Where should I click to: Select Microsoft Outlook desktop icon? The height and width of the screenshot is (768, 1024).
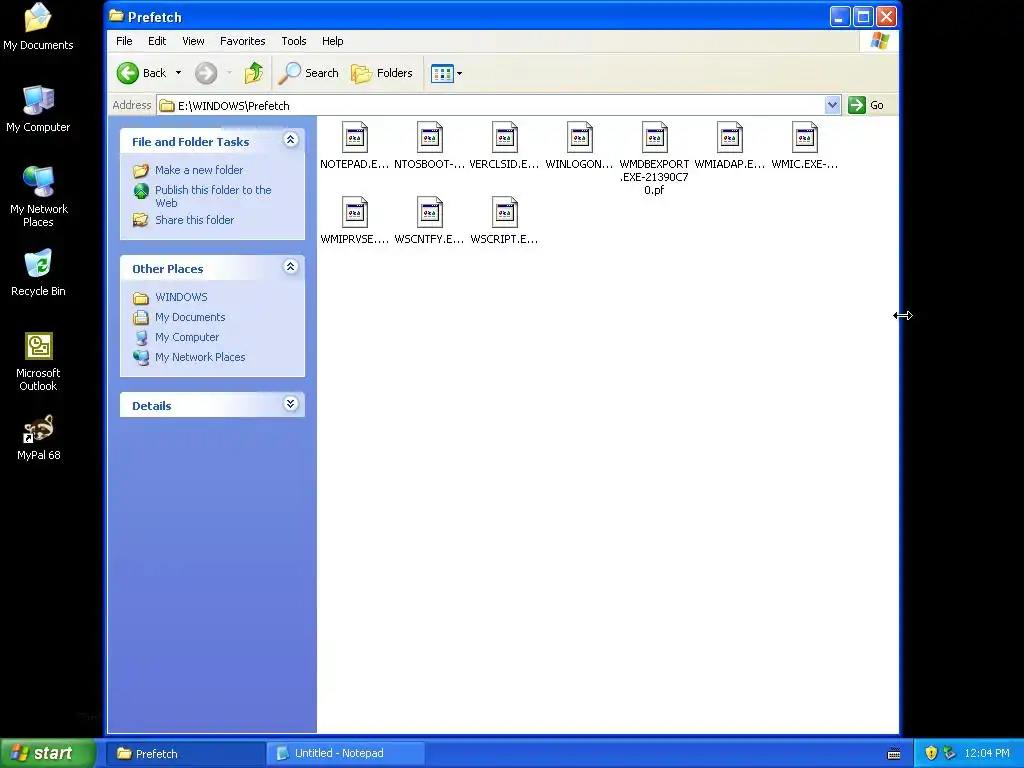tap(38, 361)
